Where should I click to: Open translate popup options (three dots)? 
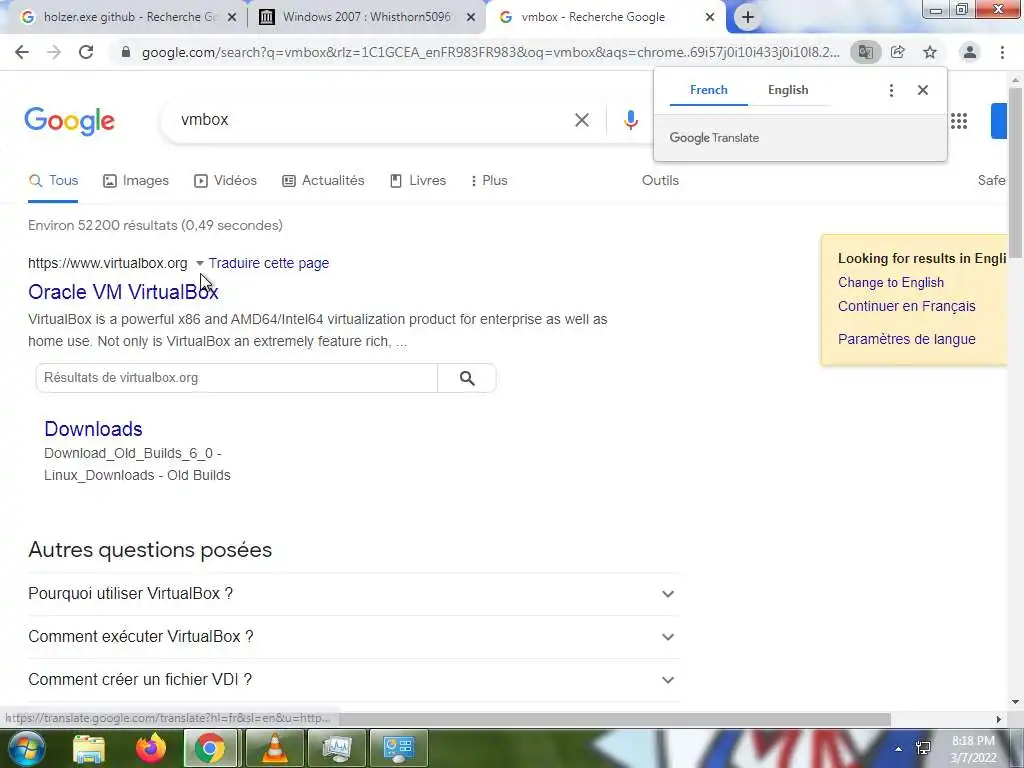point(891,90)
